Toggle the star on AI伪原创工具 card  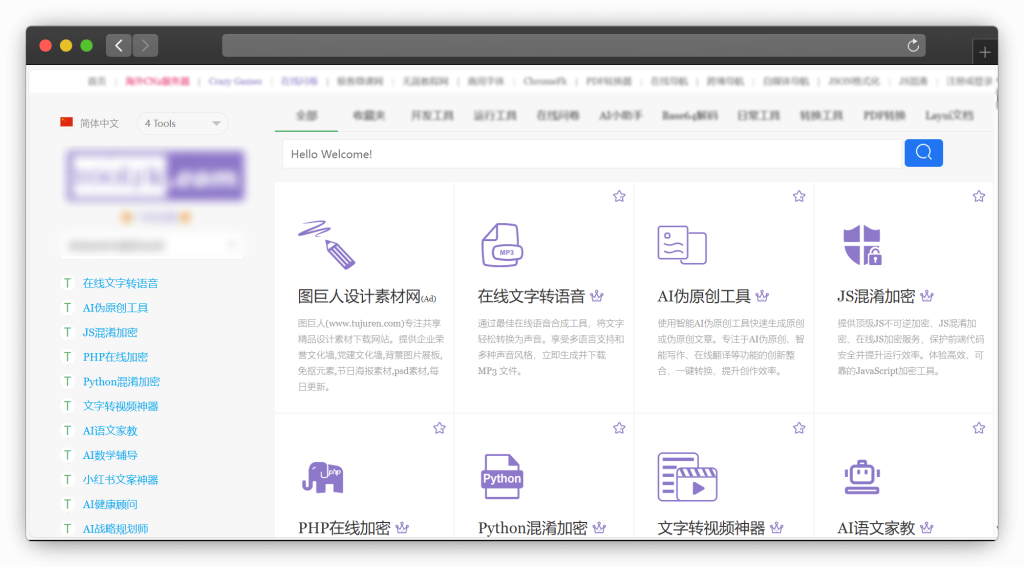[799, 197]
